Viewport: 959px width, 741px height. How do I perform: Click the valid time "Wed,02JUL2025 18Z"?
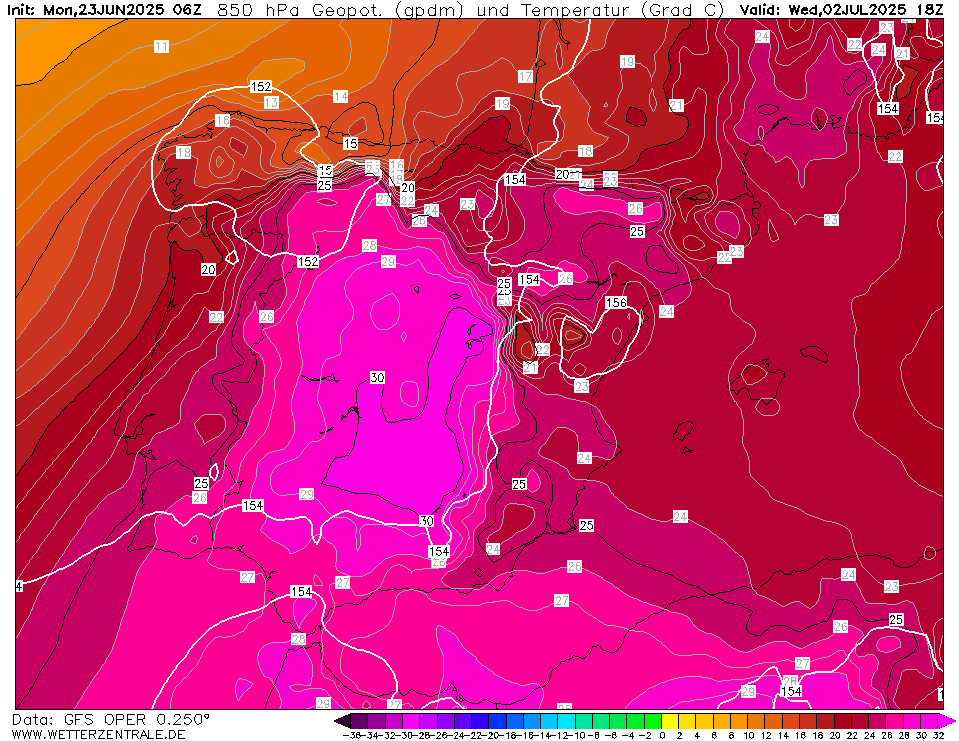(865, 10)
